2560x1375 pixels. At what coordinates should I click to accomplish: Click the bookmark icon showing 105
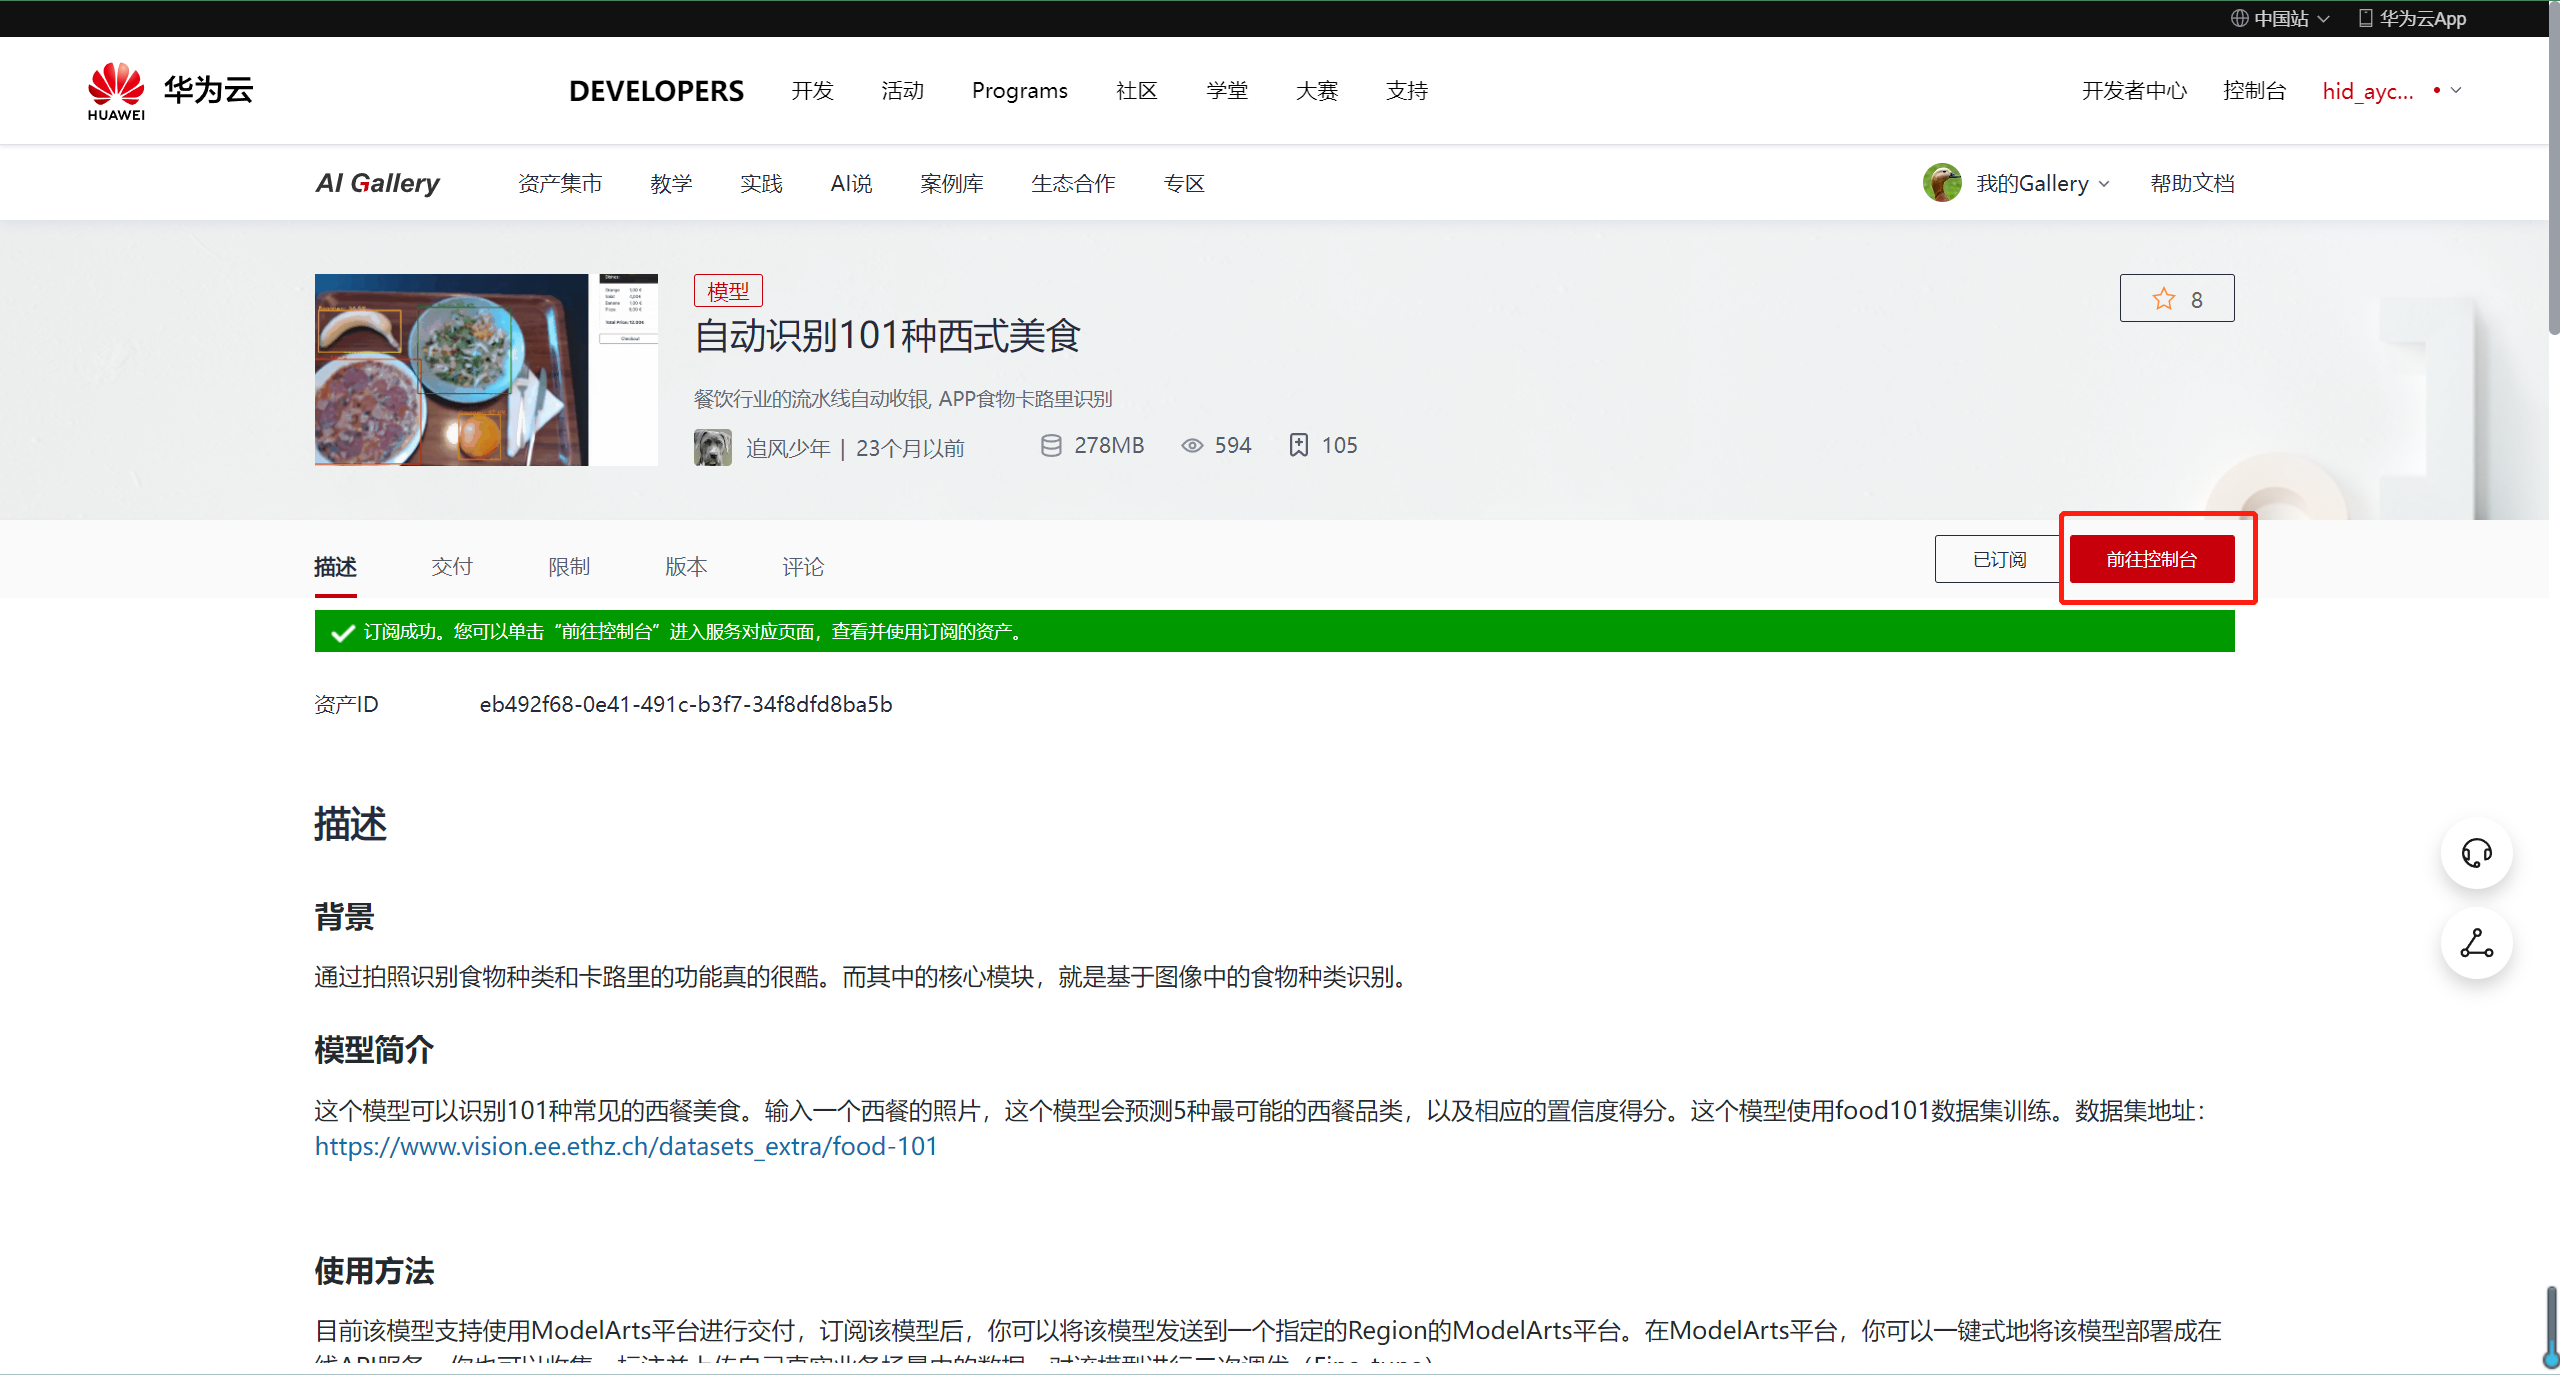tap(1298, 445)
